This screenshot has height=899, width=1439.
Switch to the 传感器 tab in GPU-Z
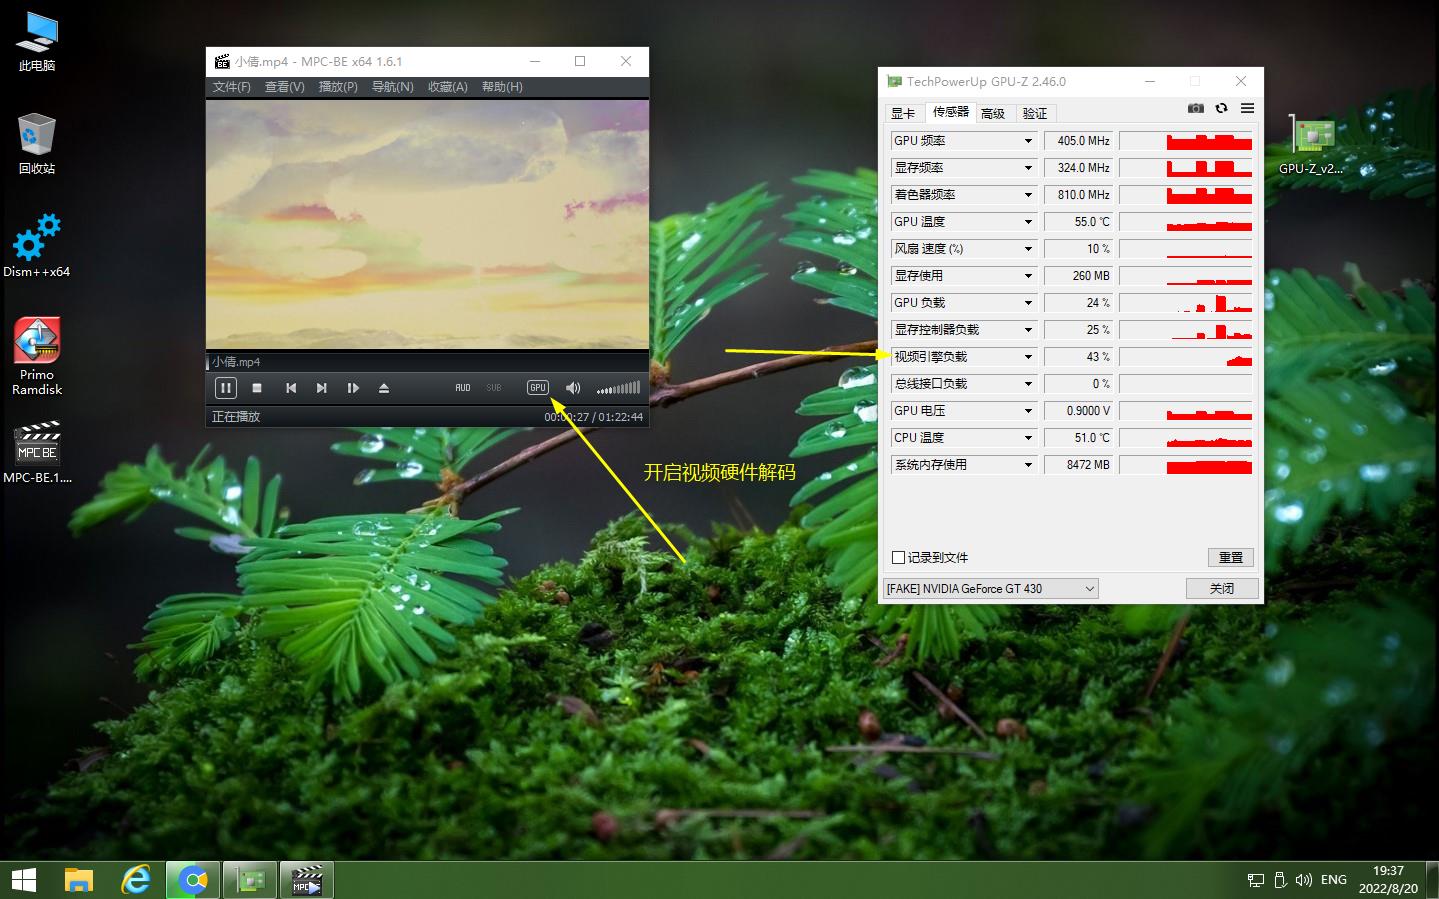[x=950, y=111]
